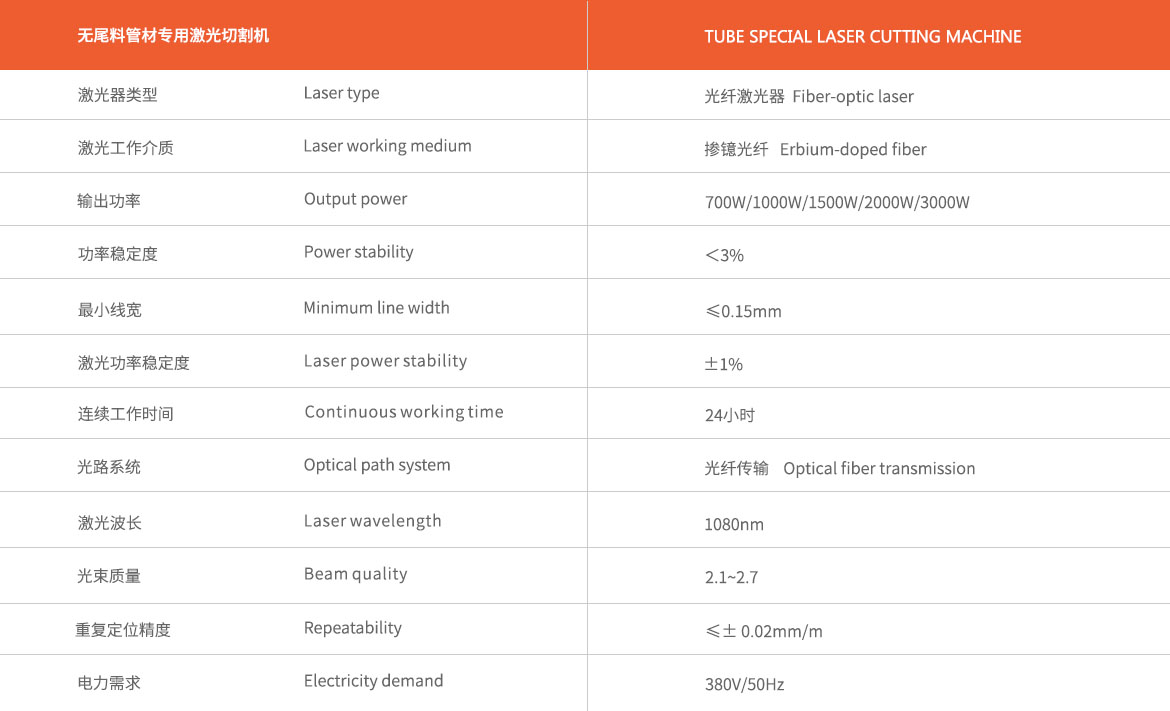Click the Continuous working time label
The width and height of the screenshot is (1170, 711).
point(404,412)
